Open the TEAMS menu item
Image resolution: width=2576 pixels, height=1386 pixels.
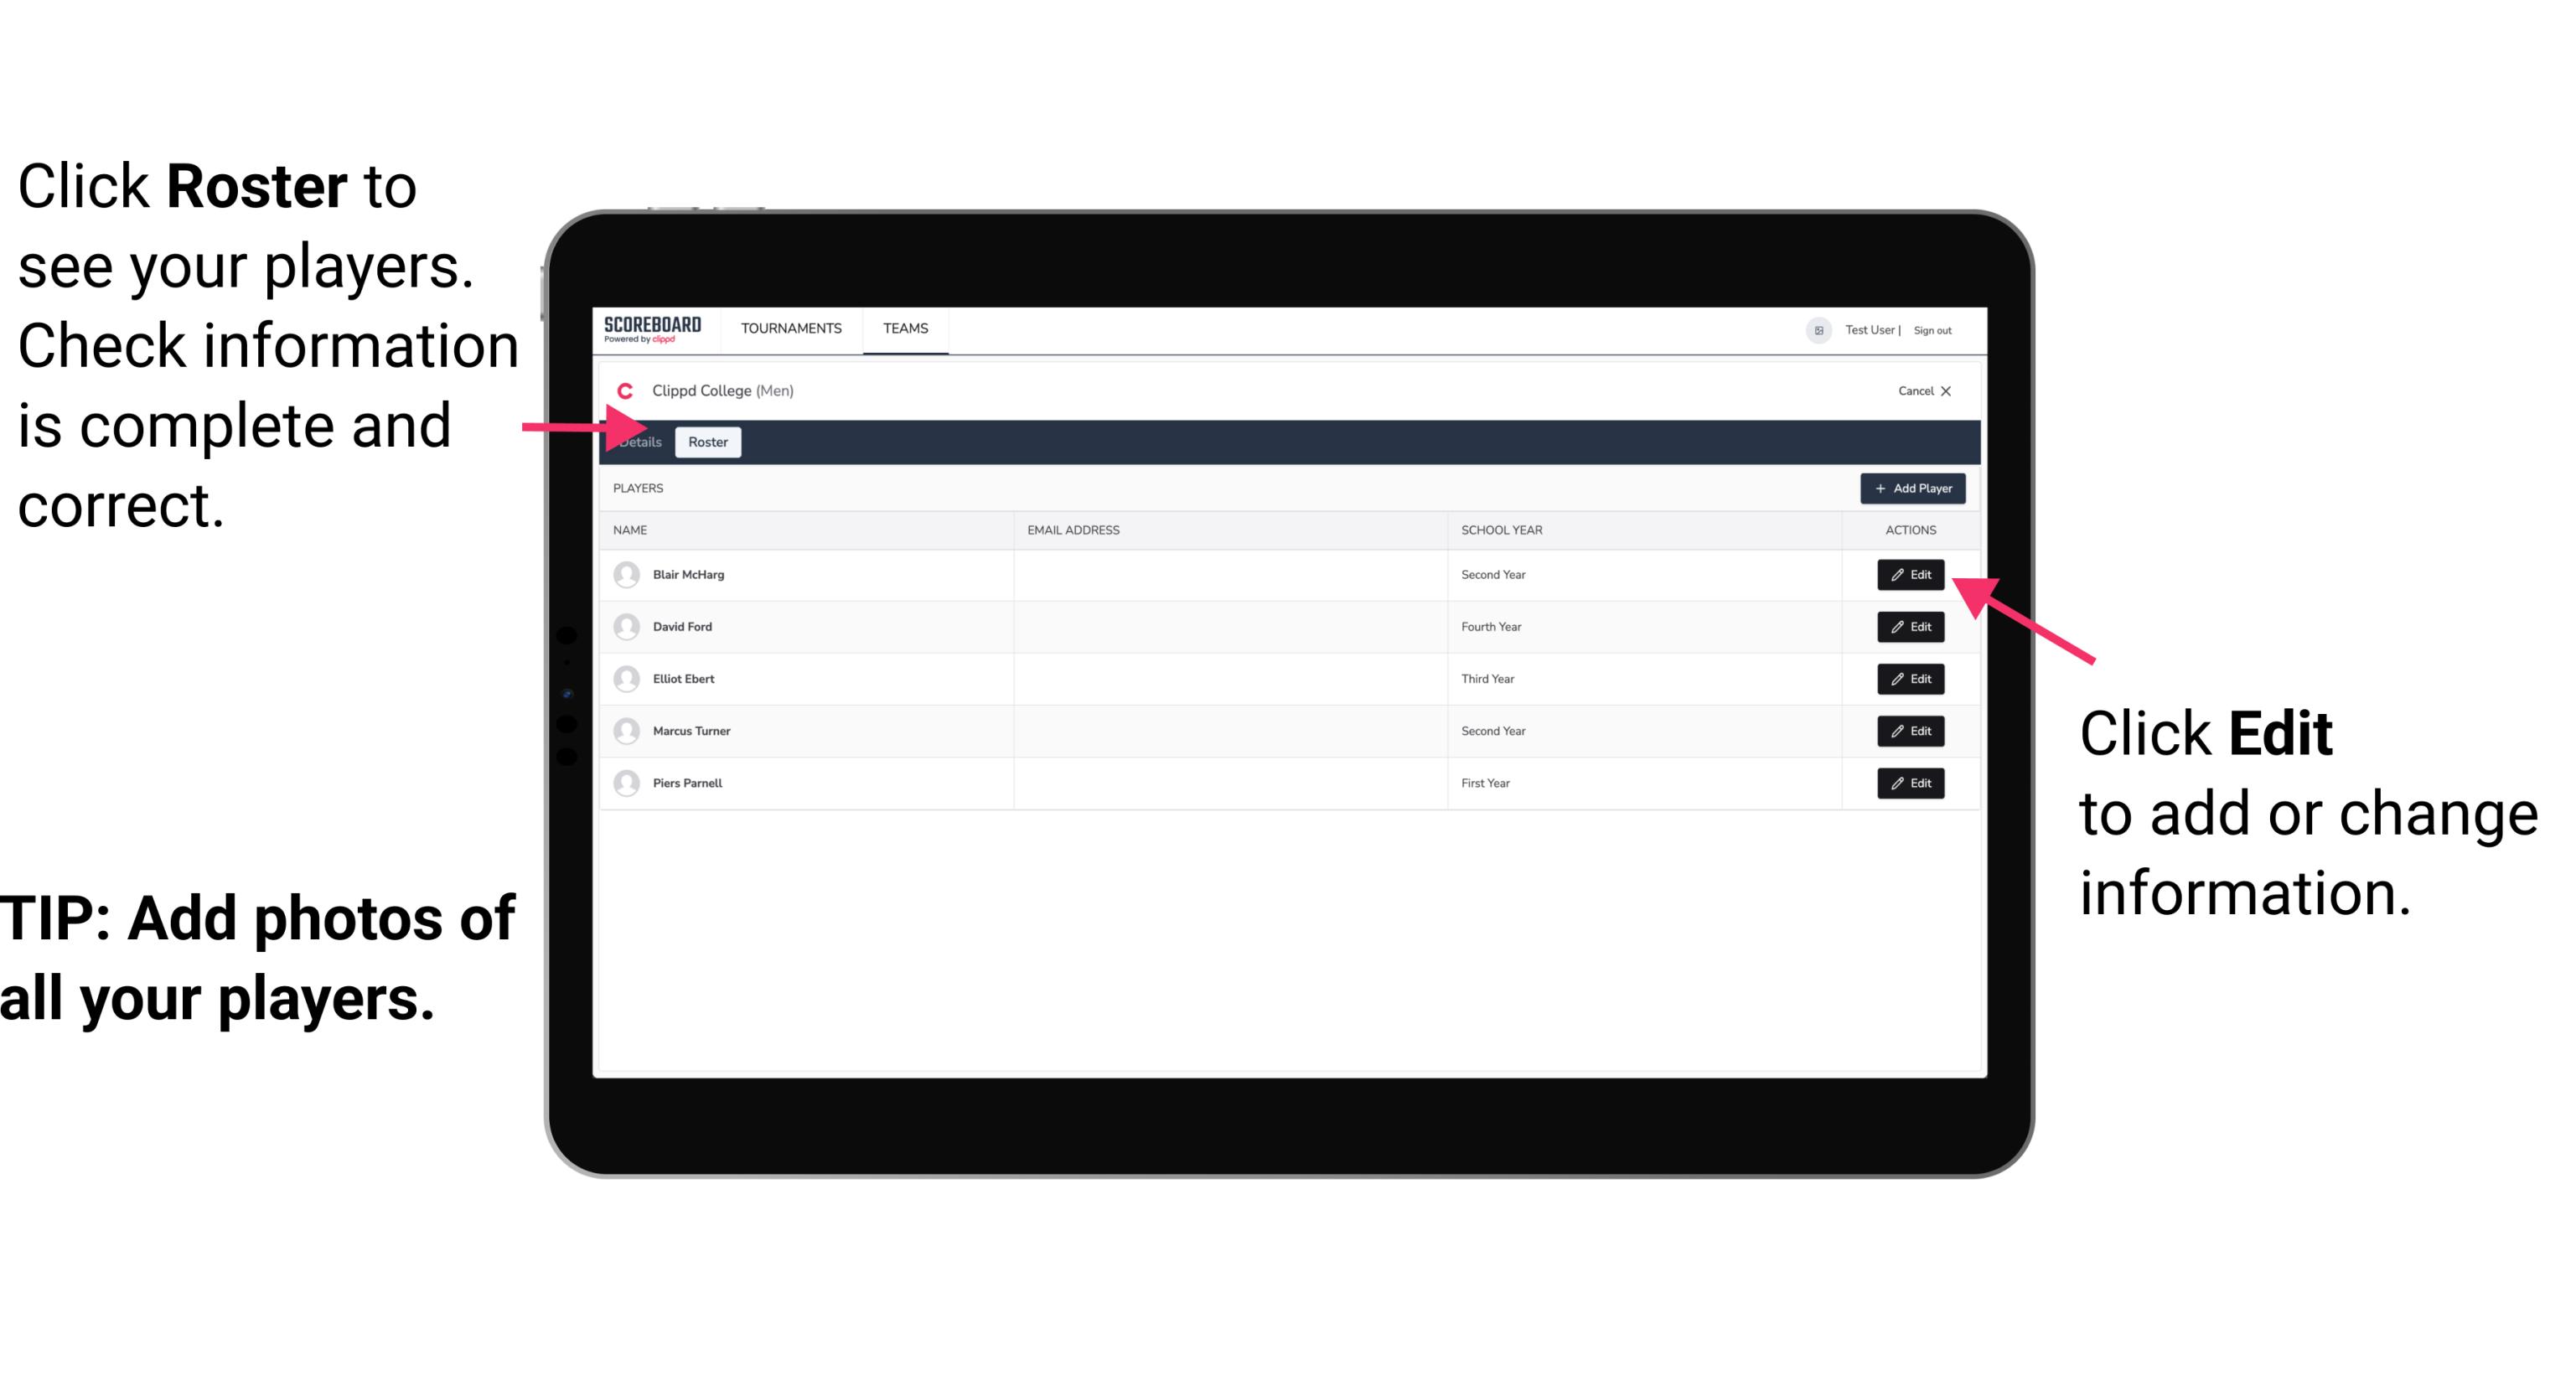pyautogui.click(x=903, y=328)
